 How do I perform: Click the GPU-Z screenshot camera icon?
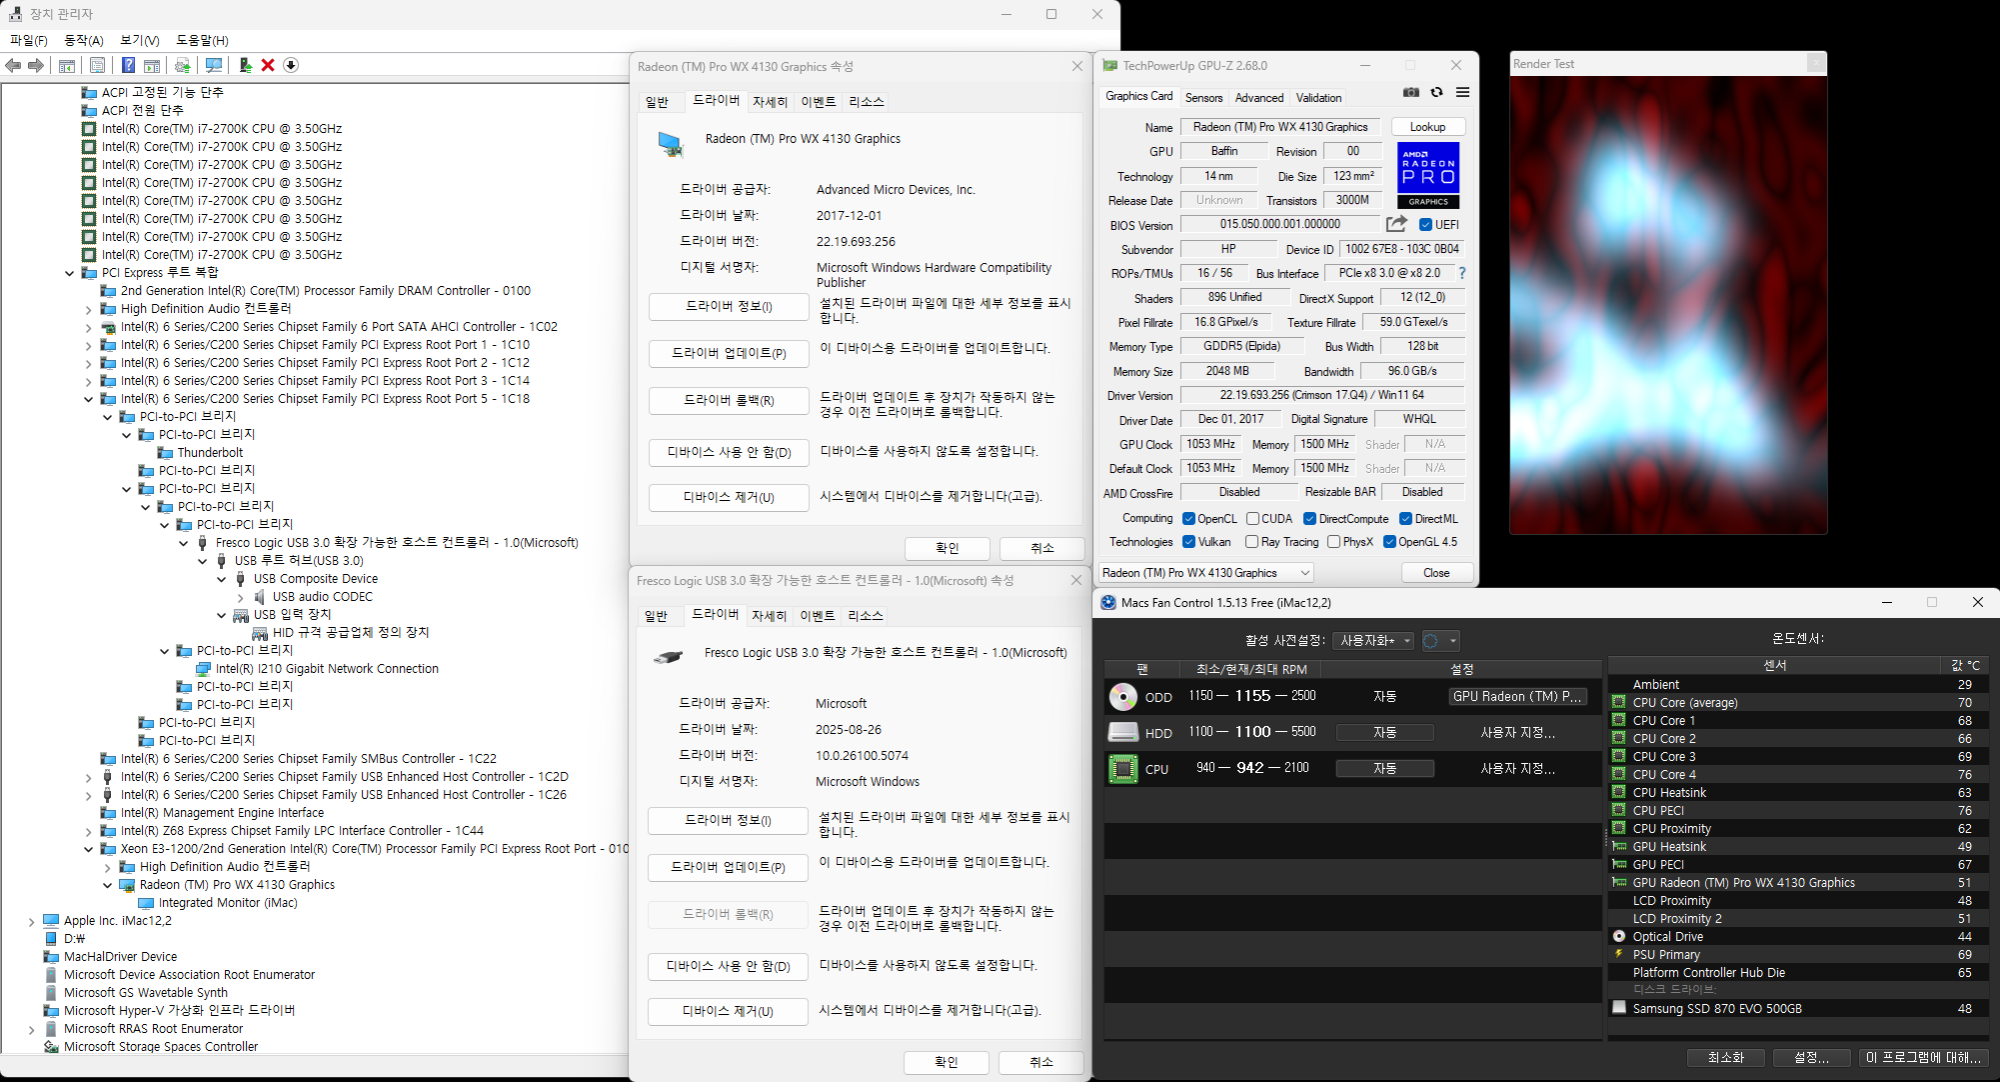[1411, 92]
